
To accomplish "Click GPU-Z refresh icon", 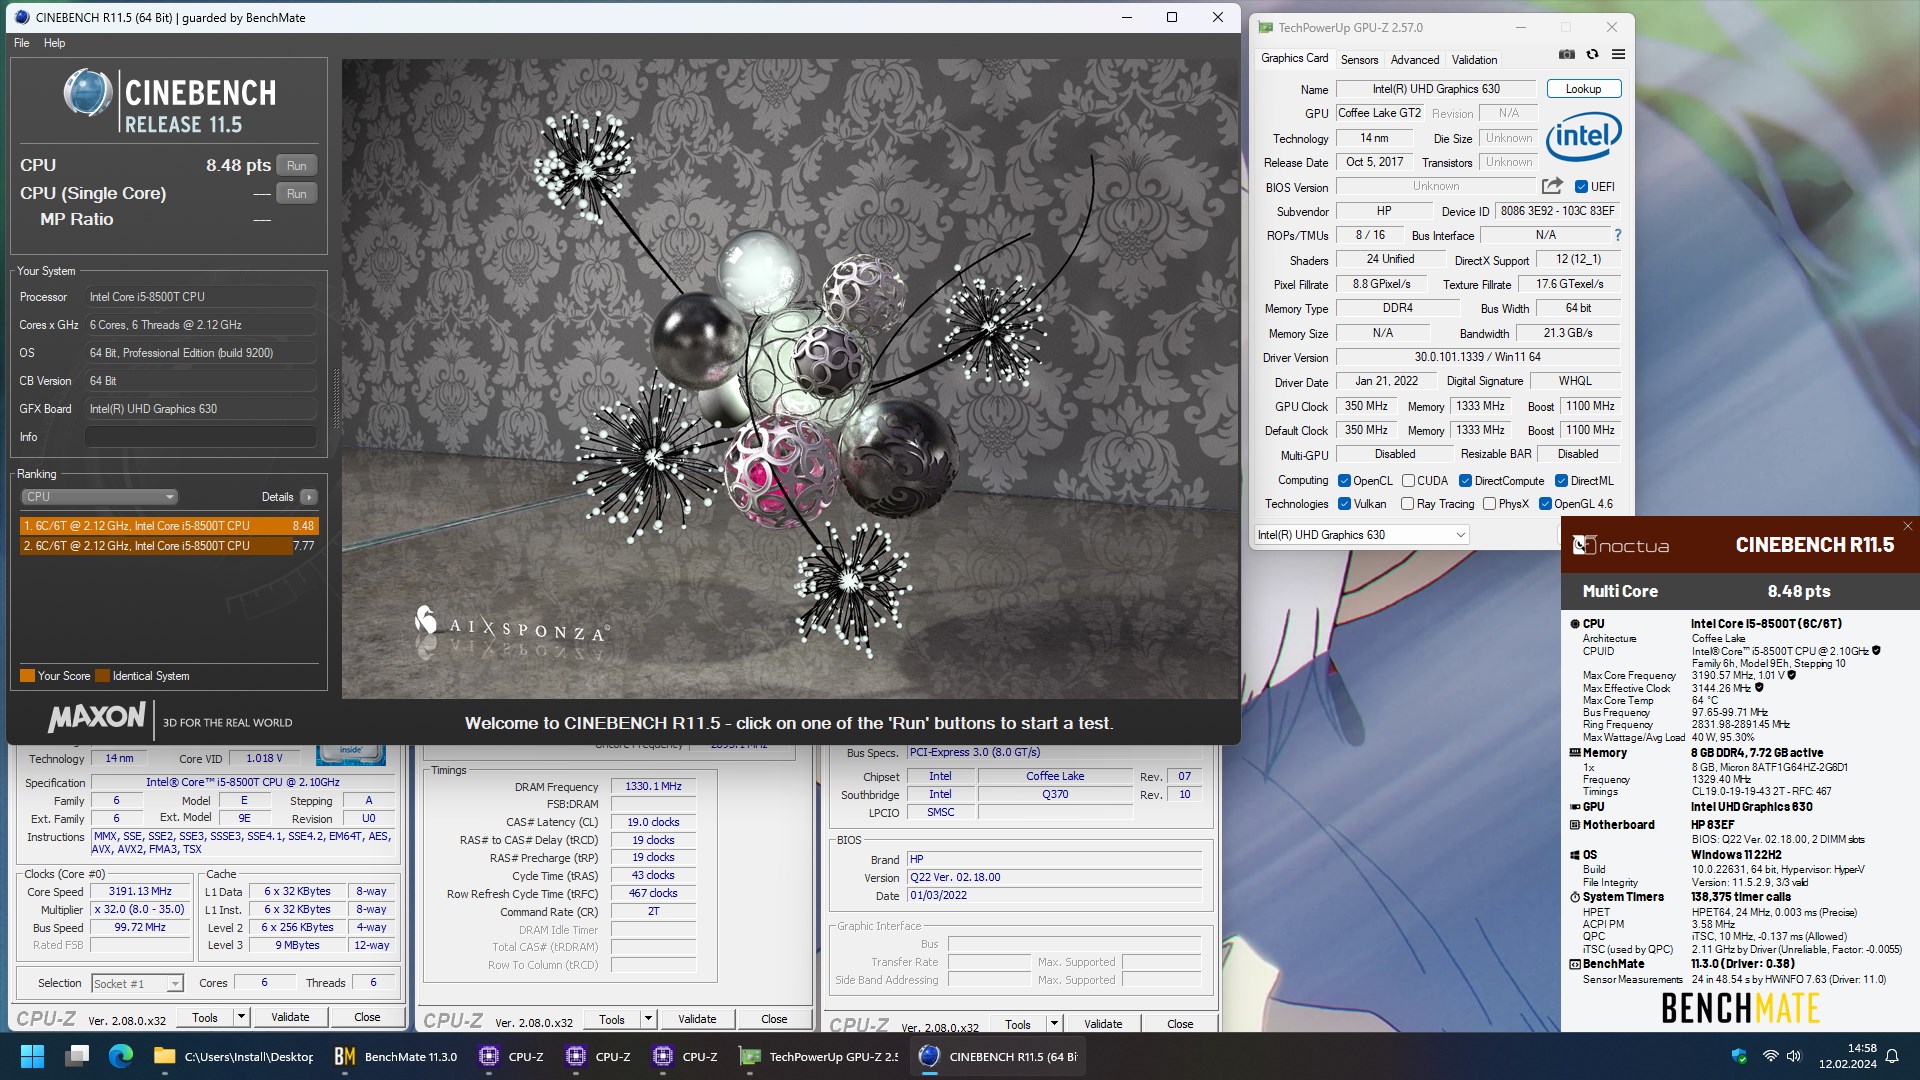I will (x=1592, y=54).
